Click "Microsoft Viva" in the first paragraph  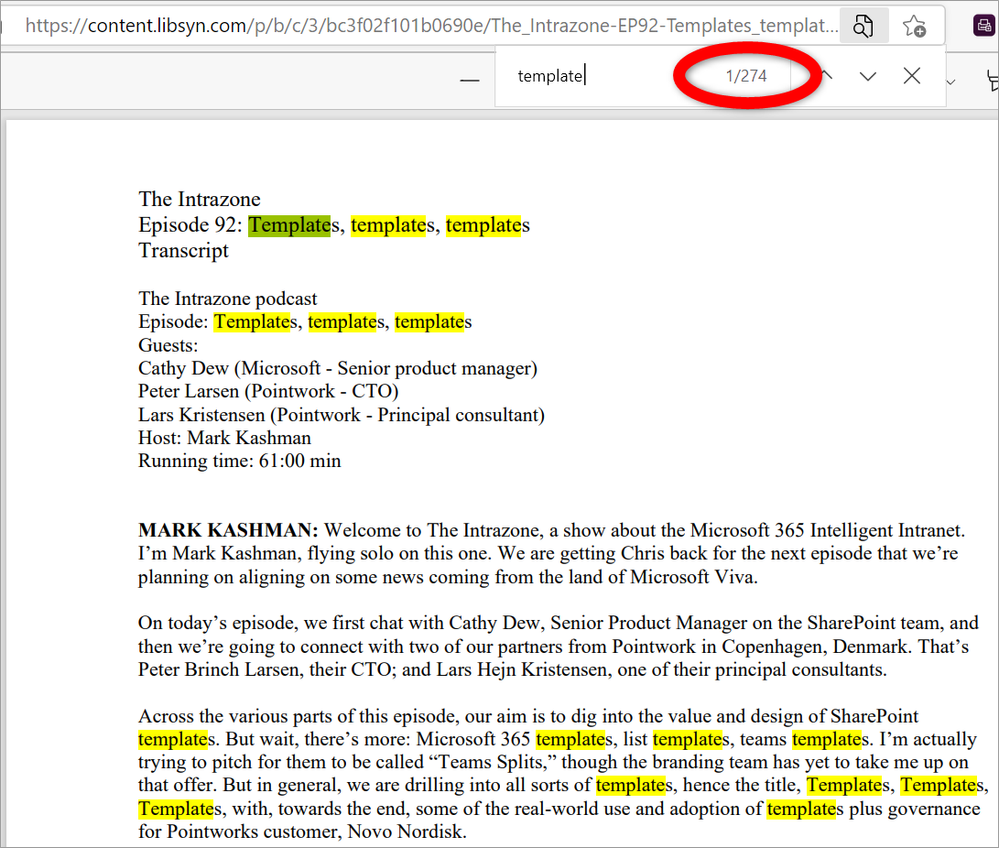[x=693, y=577]
